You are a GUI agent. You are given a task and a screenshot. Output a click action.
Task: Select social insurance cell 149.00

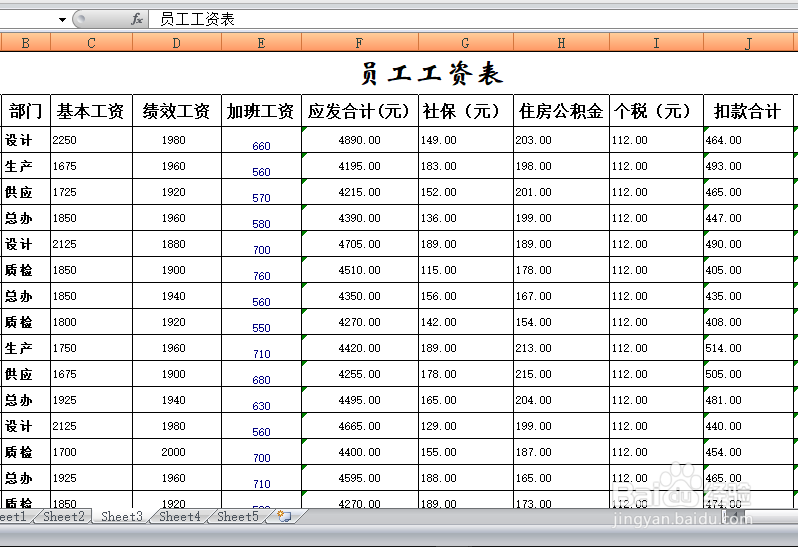click(466, 140)
